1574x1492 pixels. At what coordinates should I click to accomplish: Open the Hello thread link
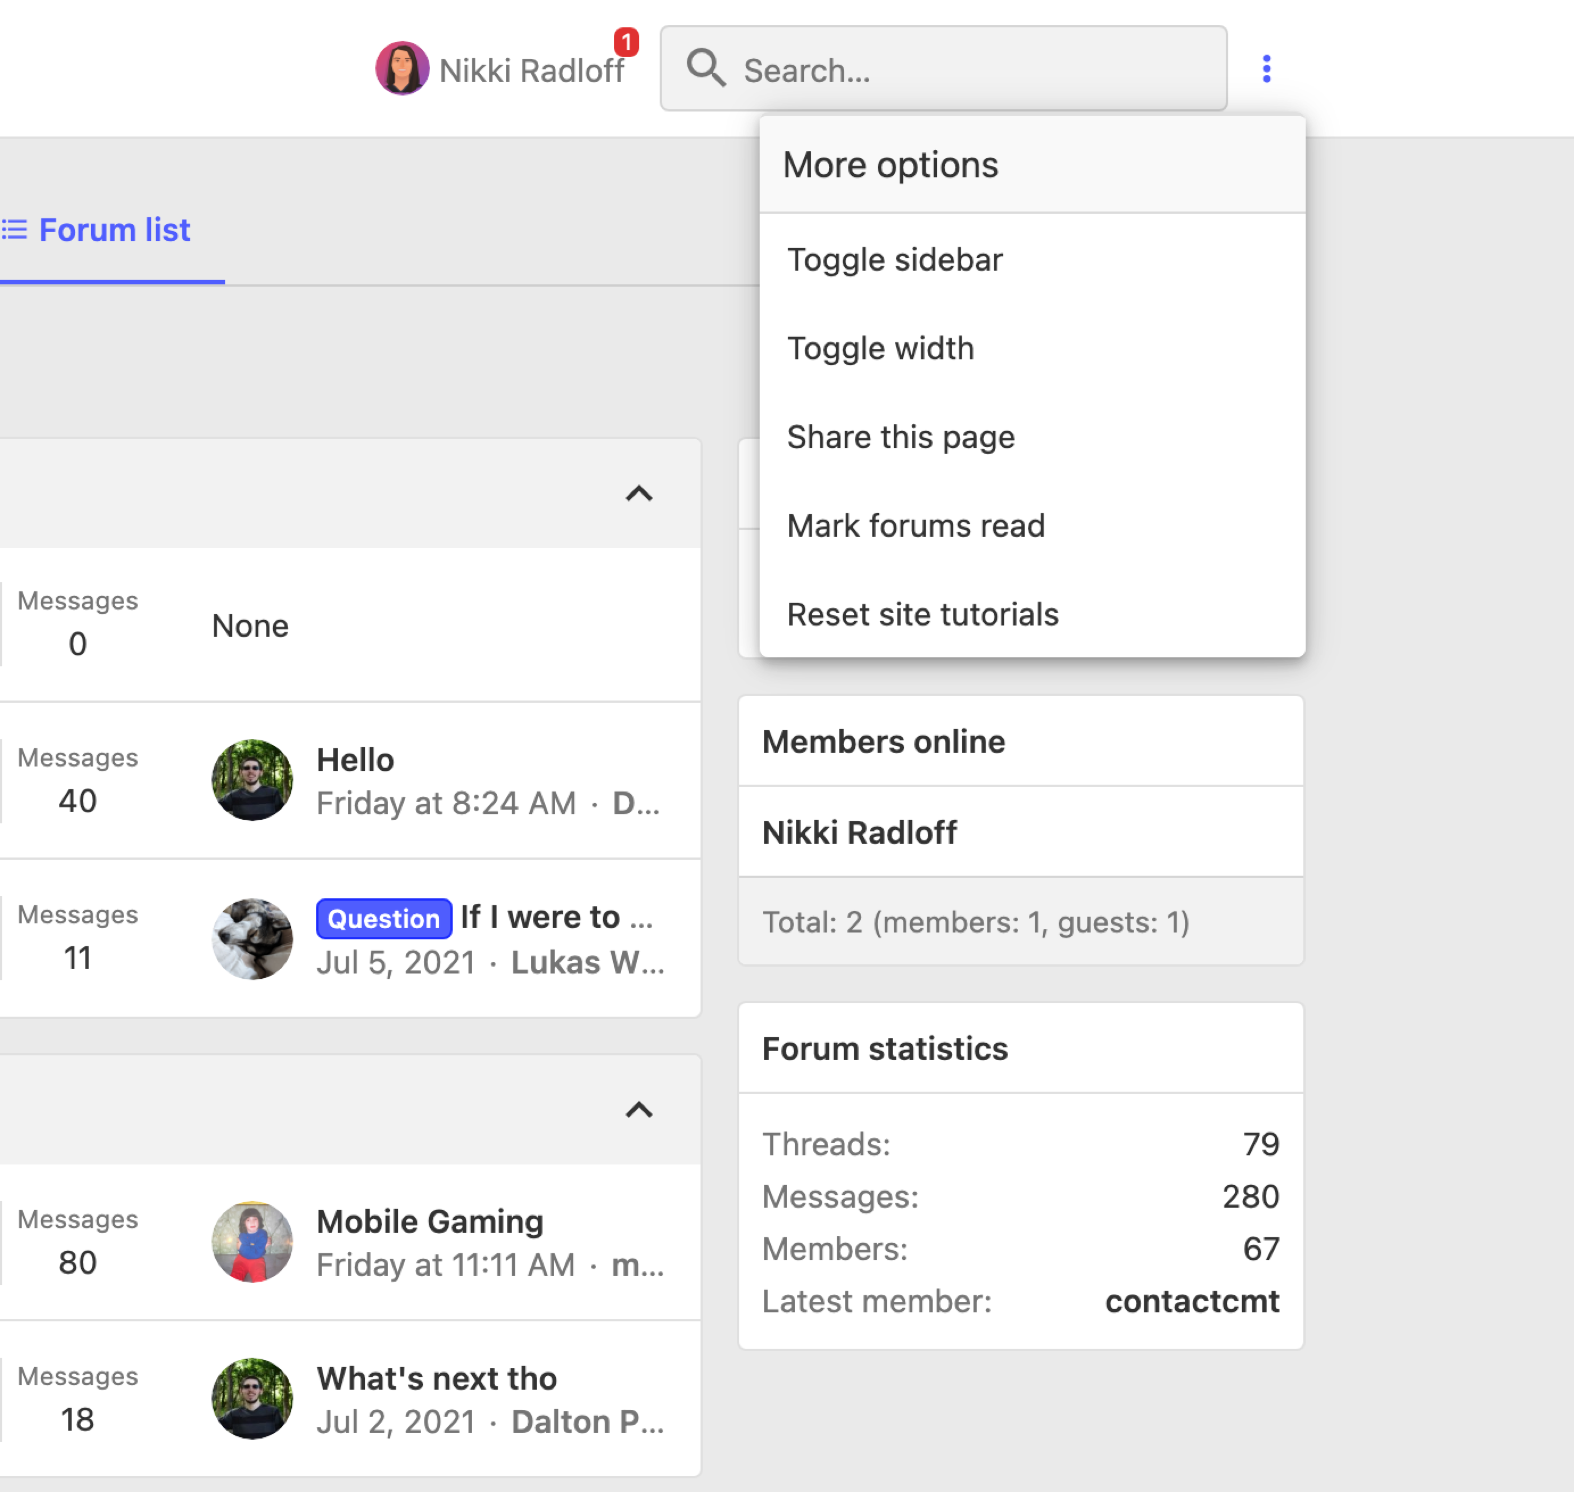[x=355, y=760]
